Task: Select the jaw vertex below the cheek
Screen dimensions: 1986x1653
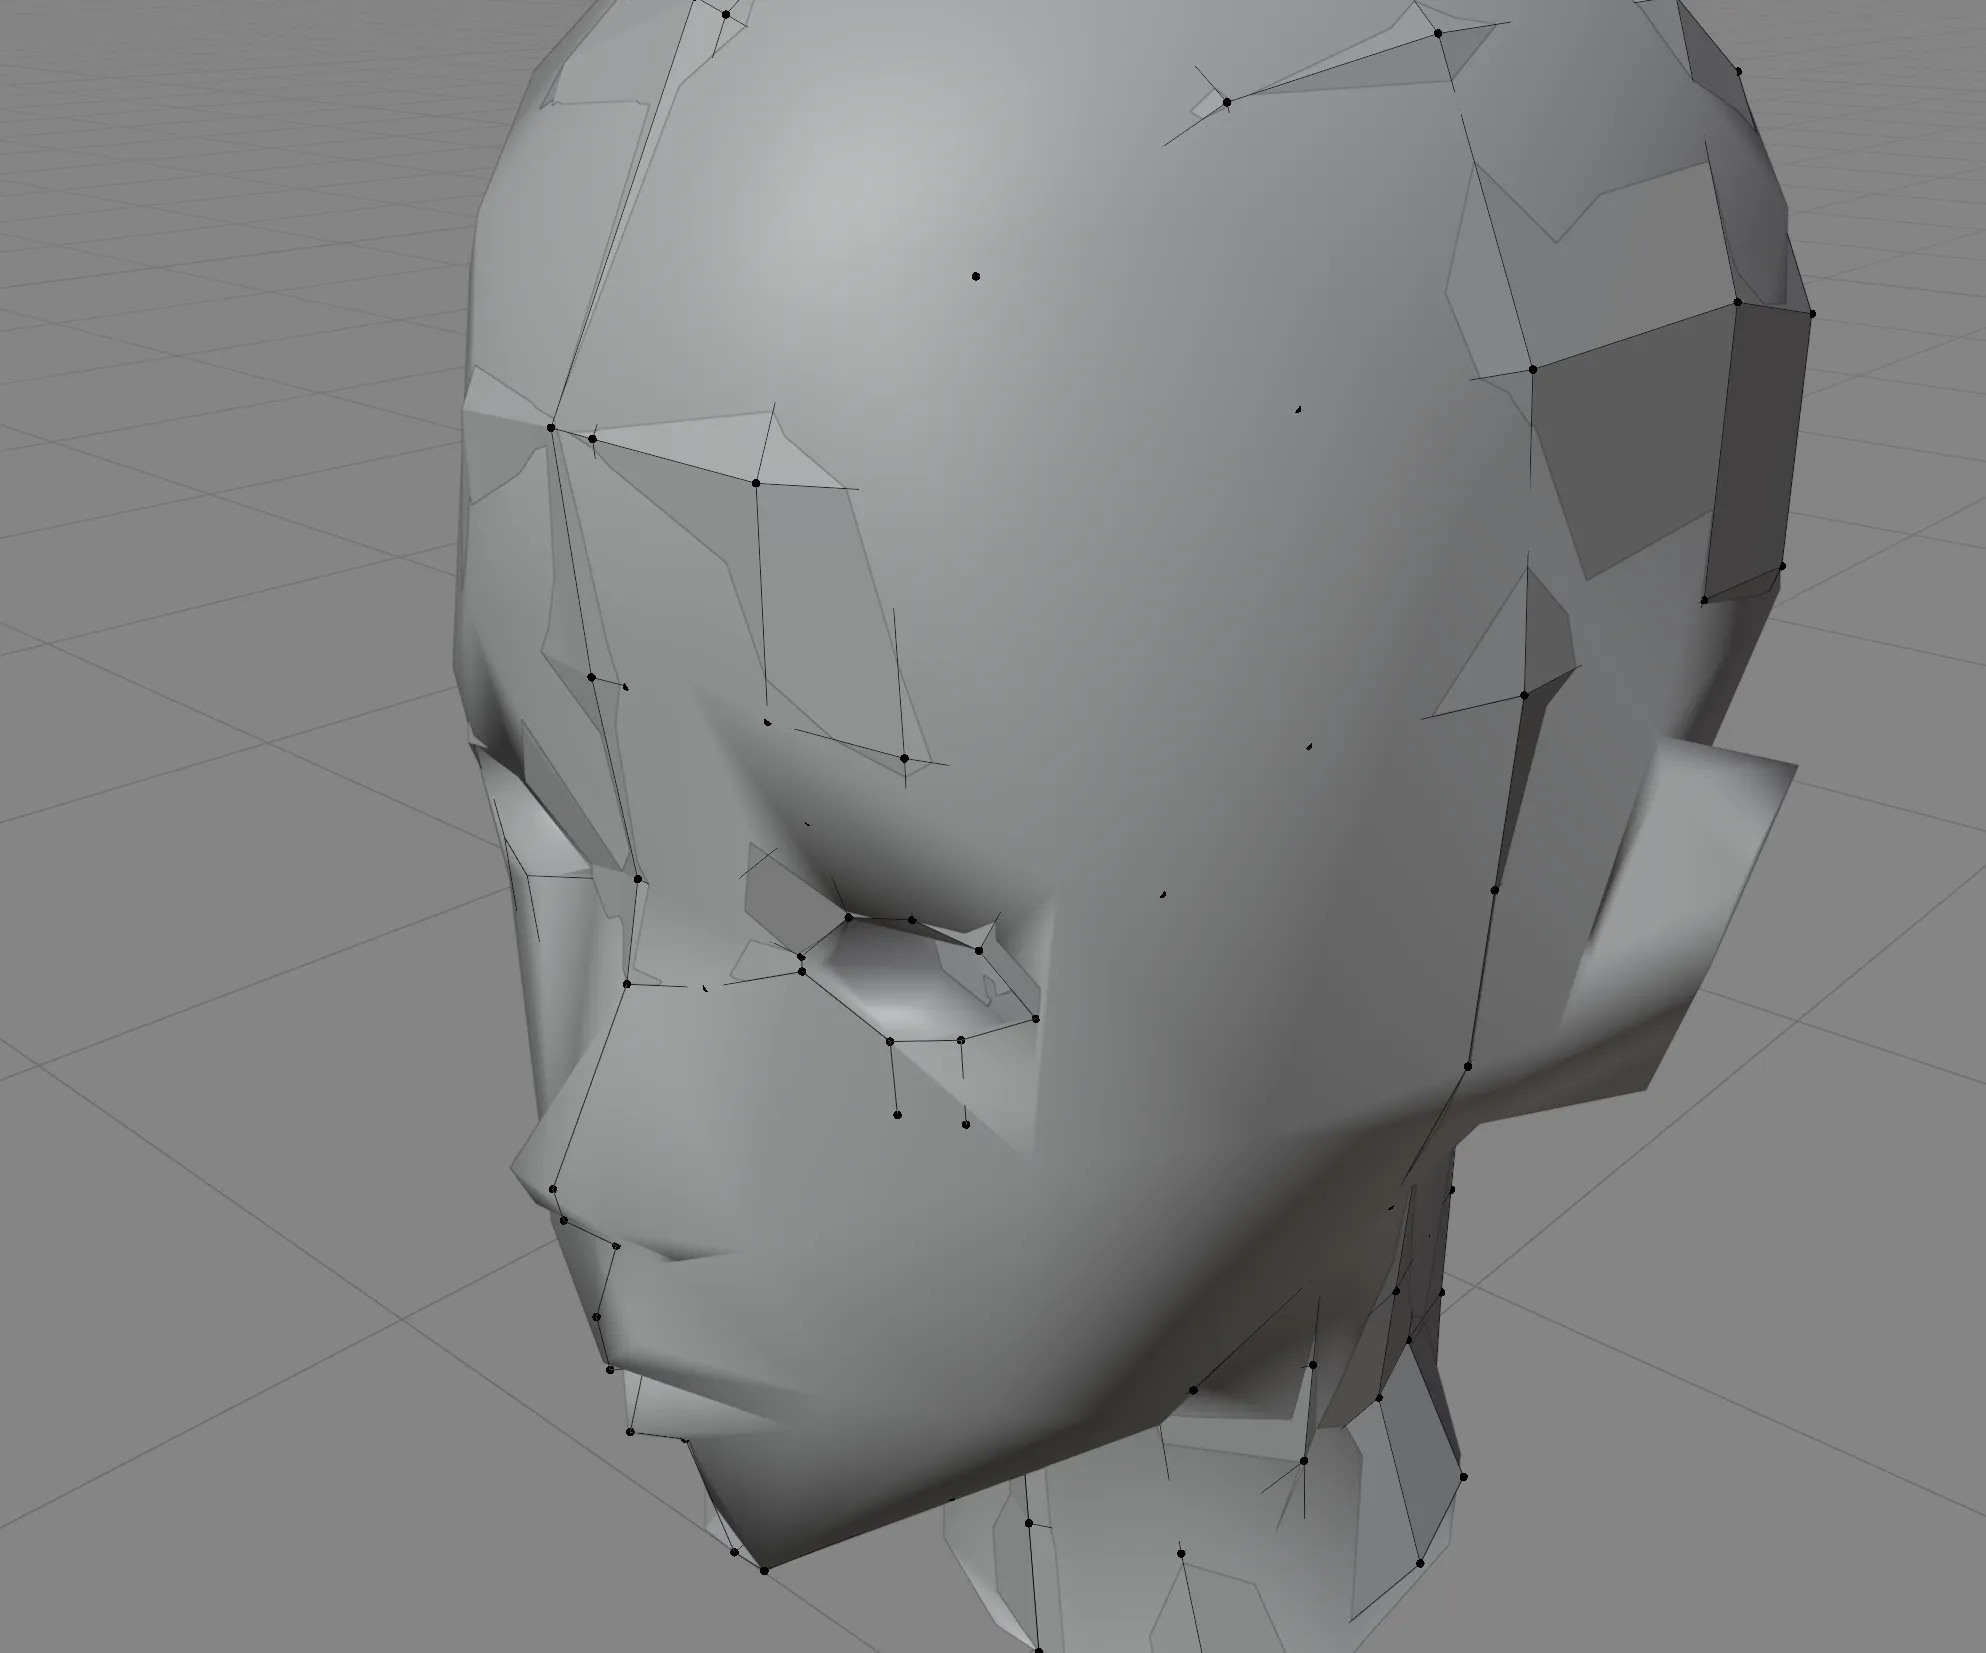Action: pyautogui.click(x=1193, y=1390)
